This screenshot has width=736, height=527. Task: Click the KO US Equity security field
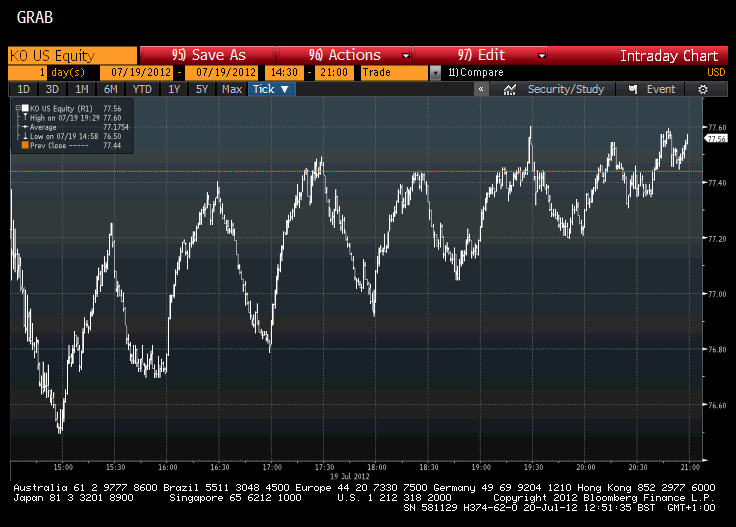(72, 55)
